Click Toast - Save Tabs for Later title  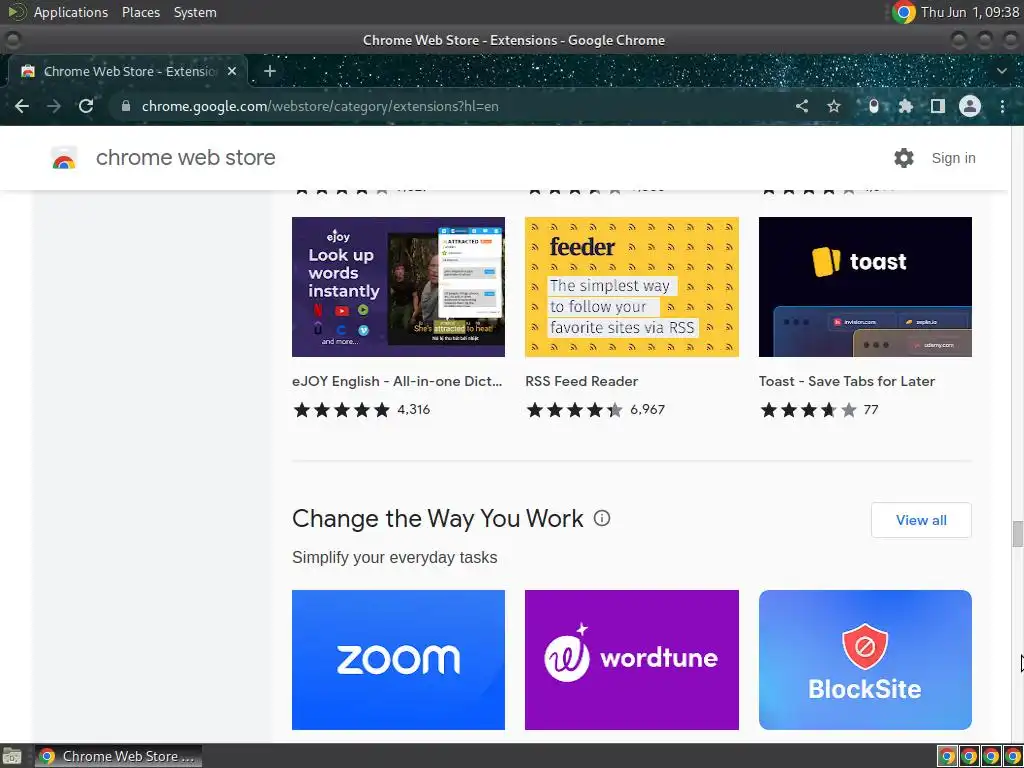coord(847,381)
